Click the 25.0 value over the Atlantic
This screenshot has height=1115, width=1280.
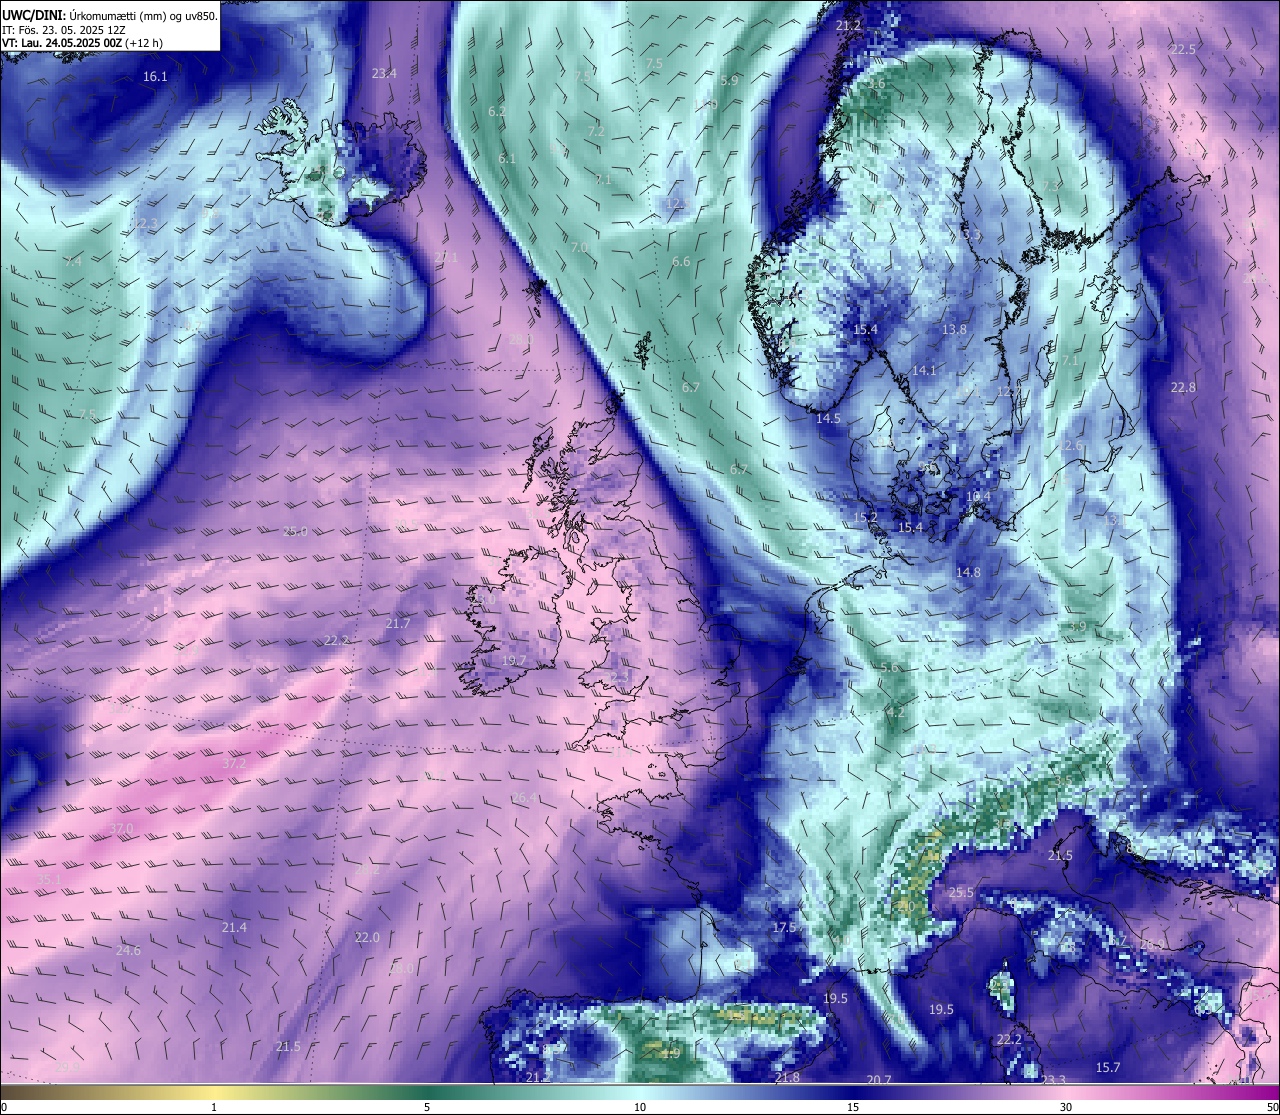pos(295,531)
